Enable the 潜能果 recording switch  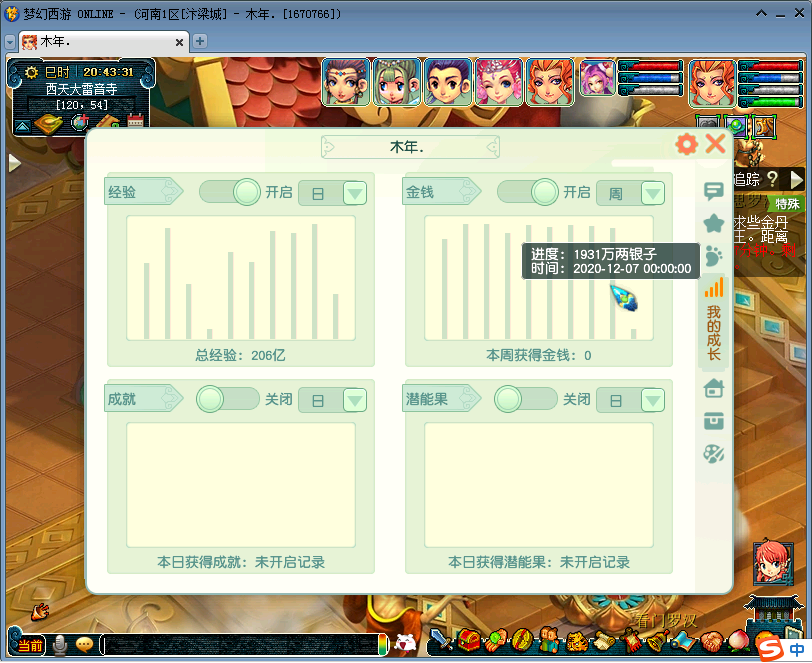click(x=526, y=399)
